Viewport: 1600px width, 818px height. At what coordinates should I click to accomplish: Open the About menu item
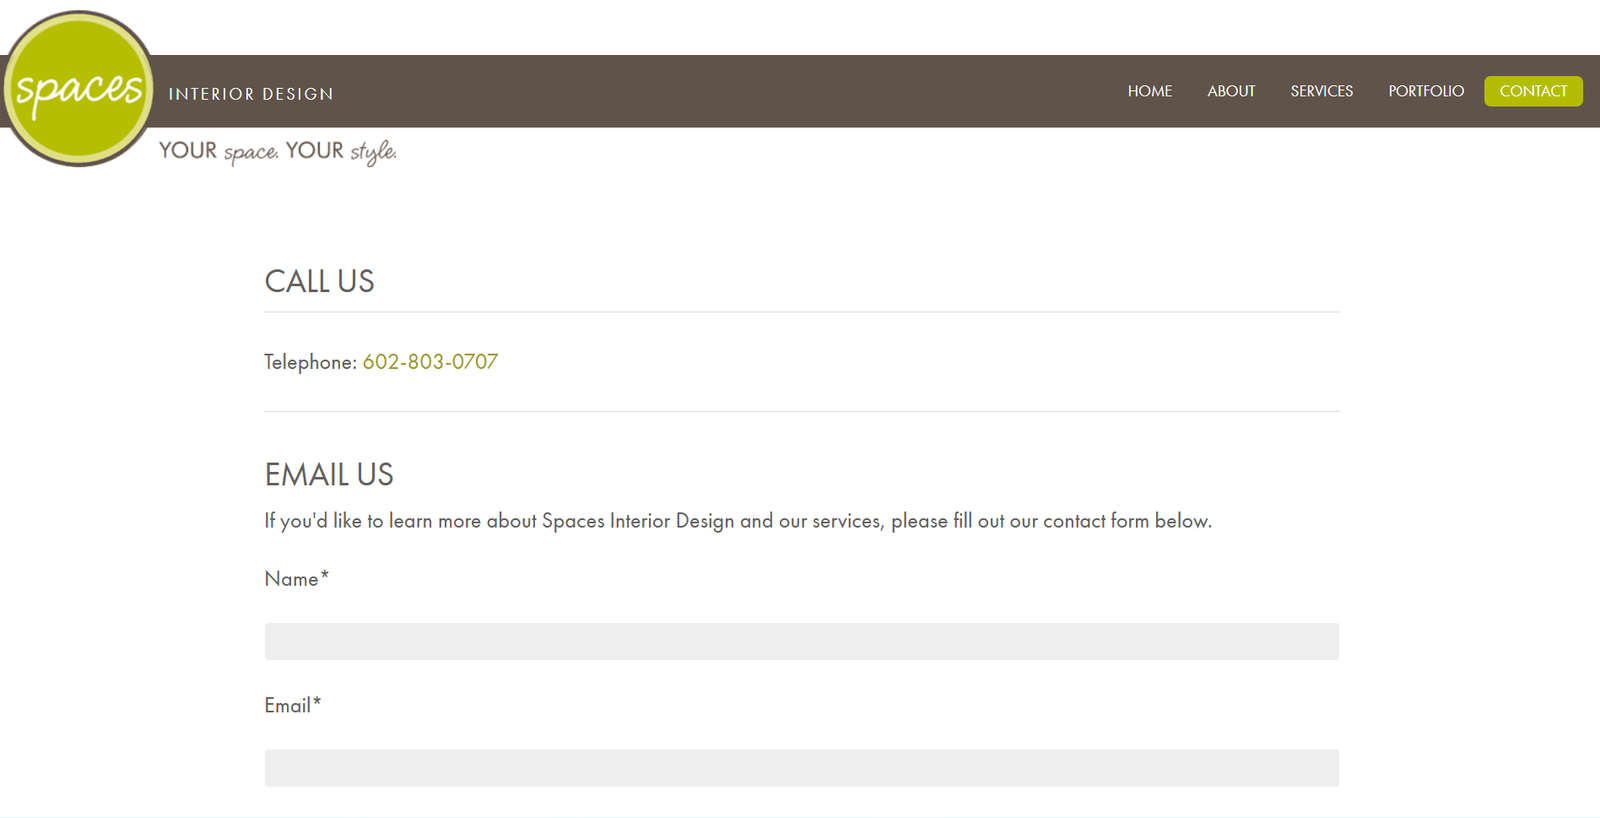1230,91
